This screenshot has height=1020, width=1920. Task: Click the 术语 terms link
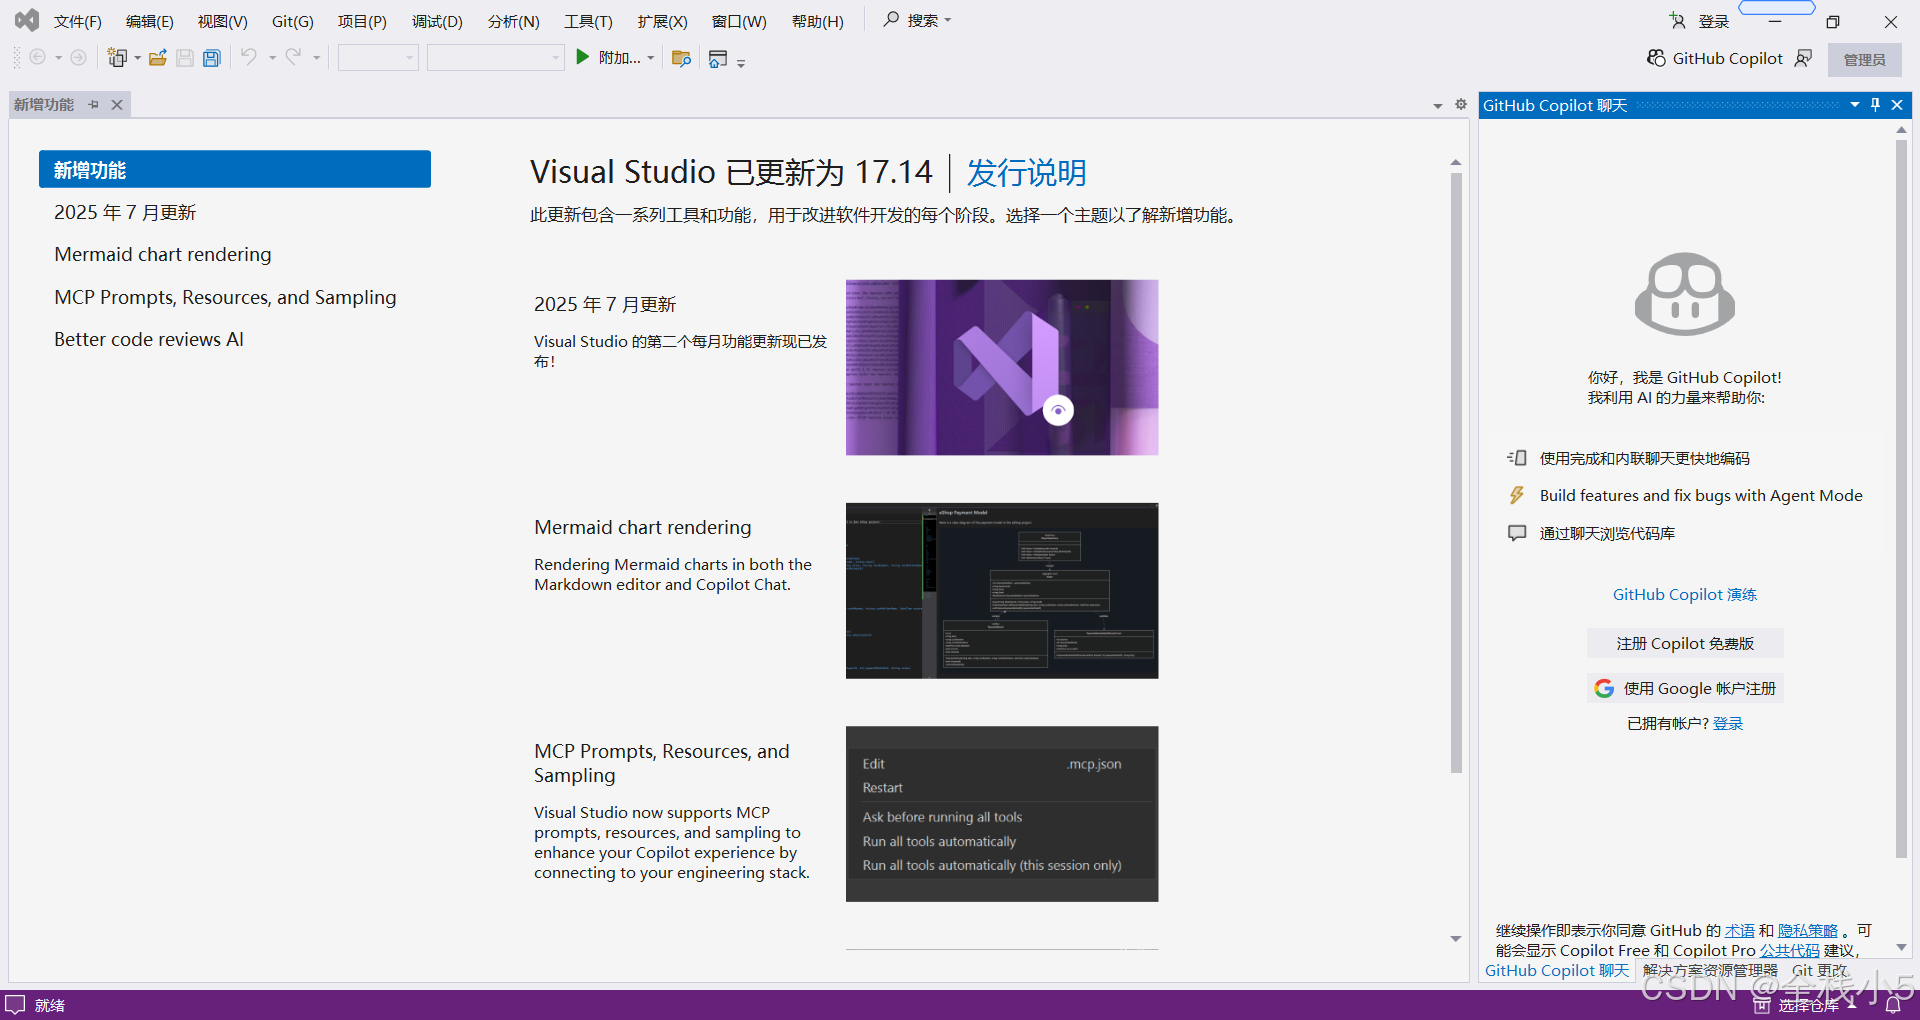[1739, 930]
